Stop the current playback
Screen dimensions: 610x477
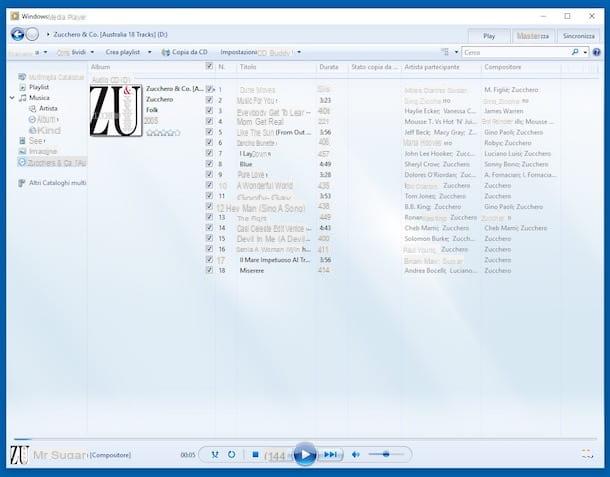[x=255, y=454]
